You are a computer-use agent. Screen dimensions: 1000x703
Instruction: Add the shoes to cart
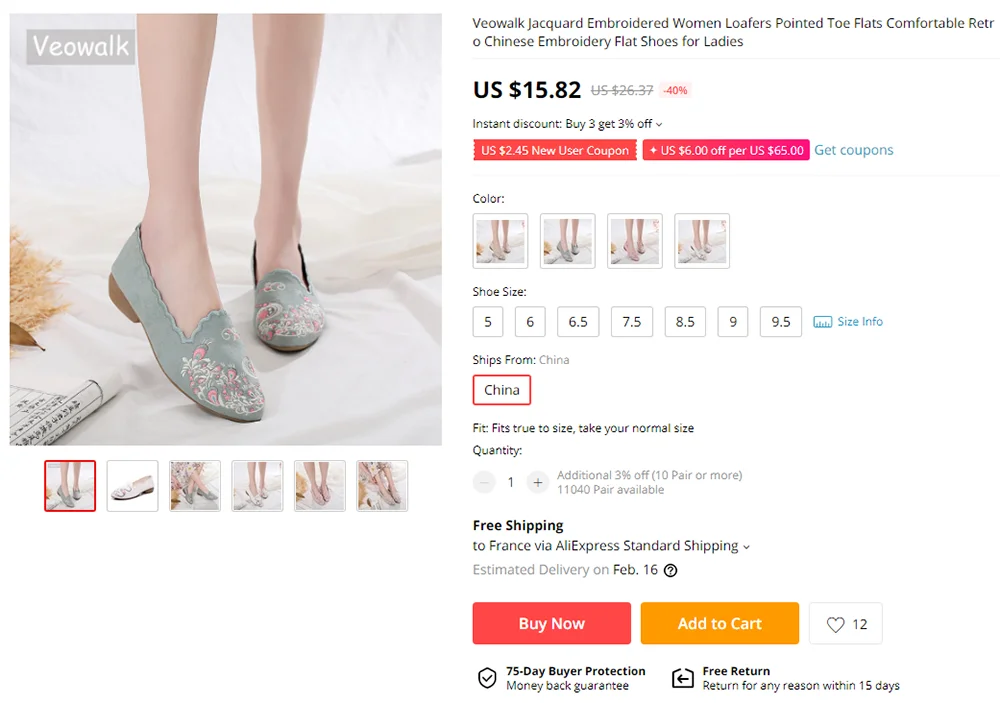(719, 623)
